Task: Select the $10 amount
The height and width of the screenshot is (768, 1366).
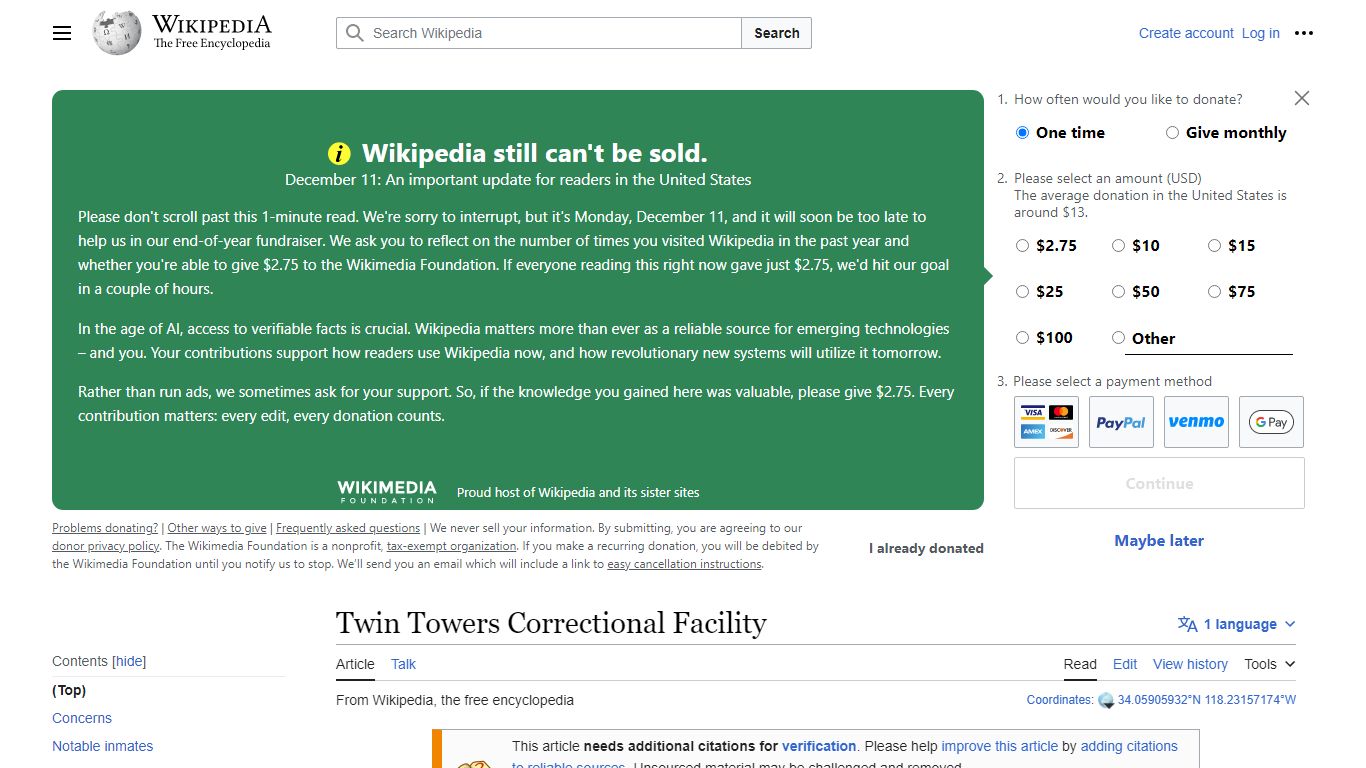Action: coord(1118,246)
